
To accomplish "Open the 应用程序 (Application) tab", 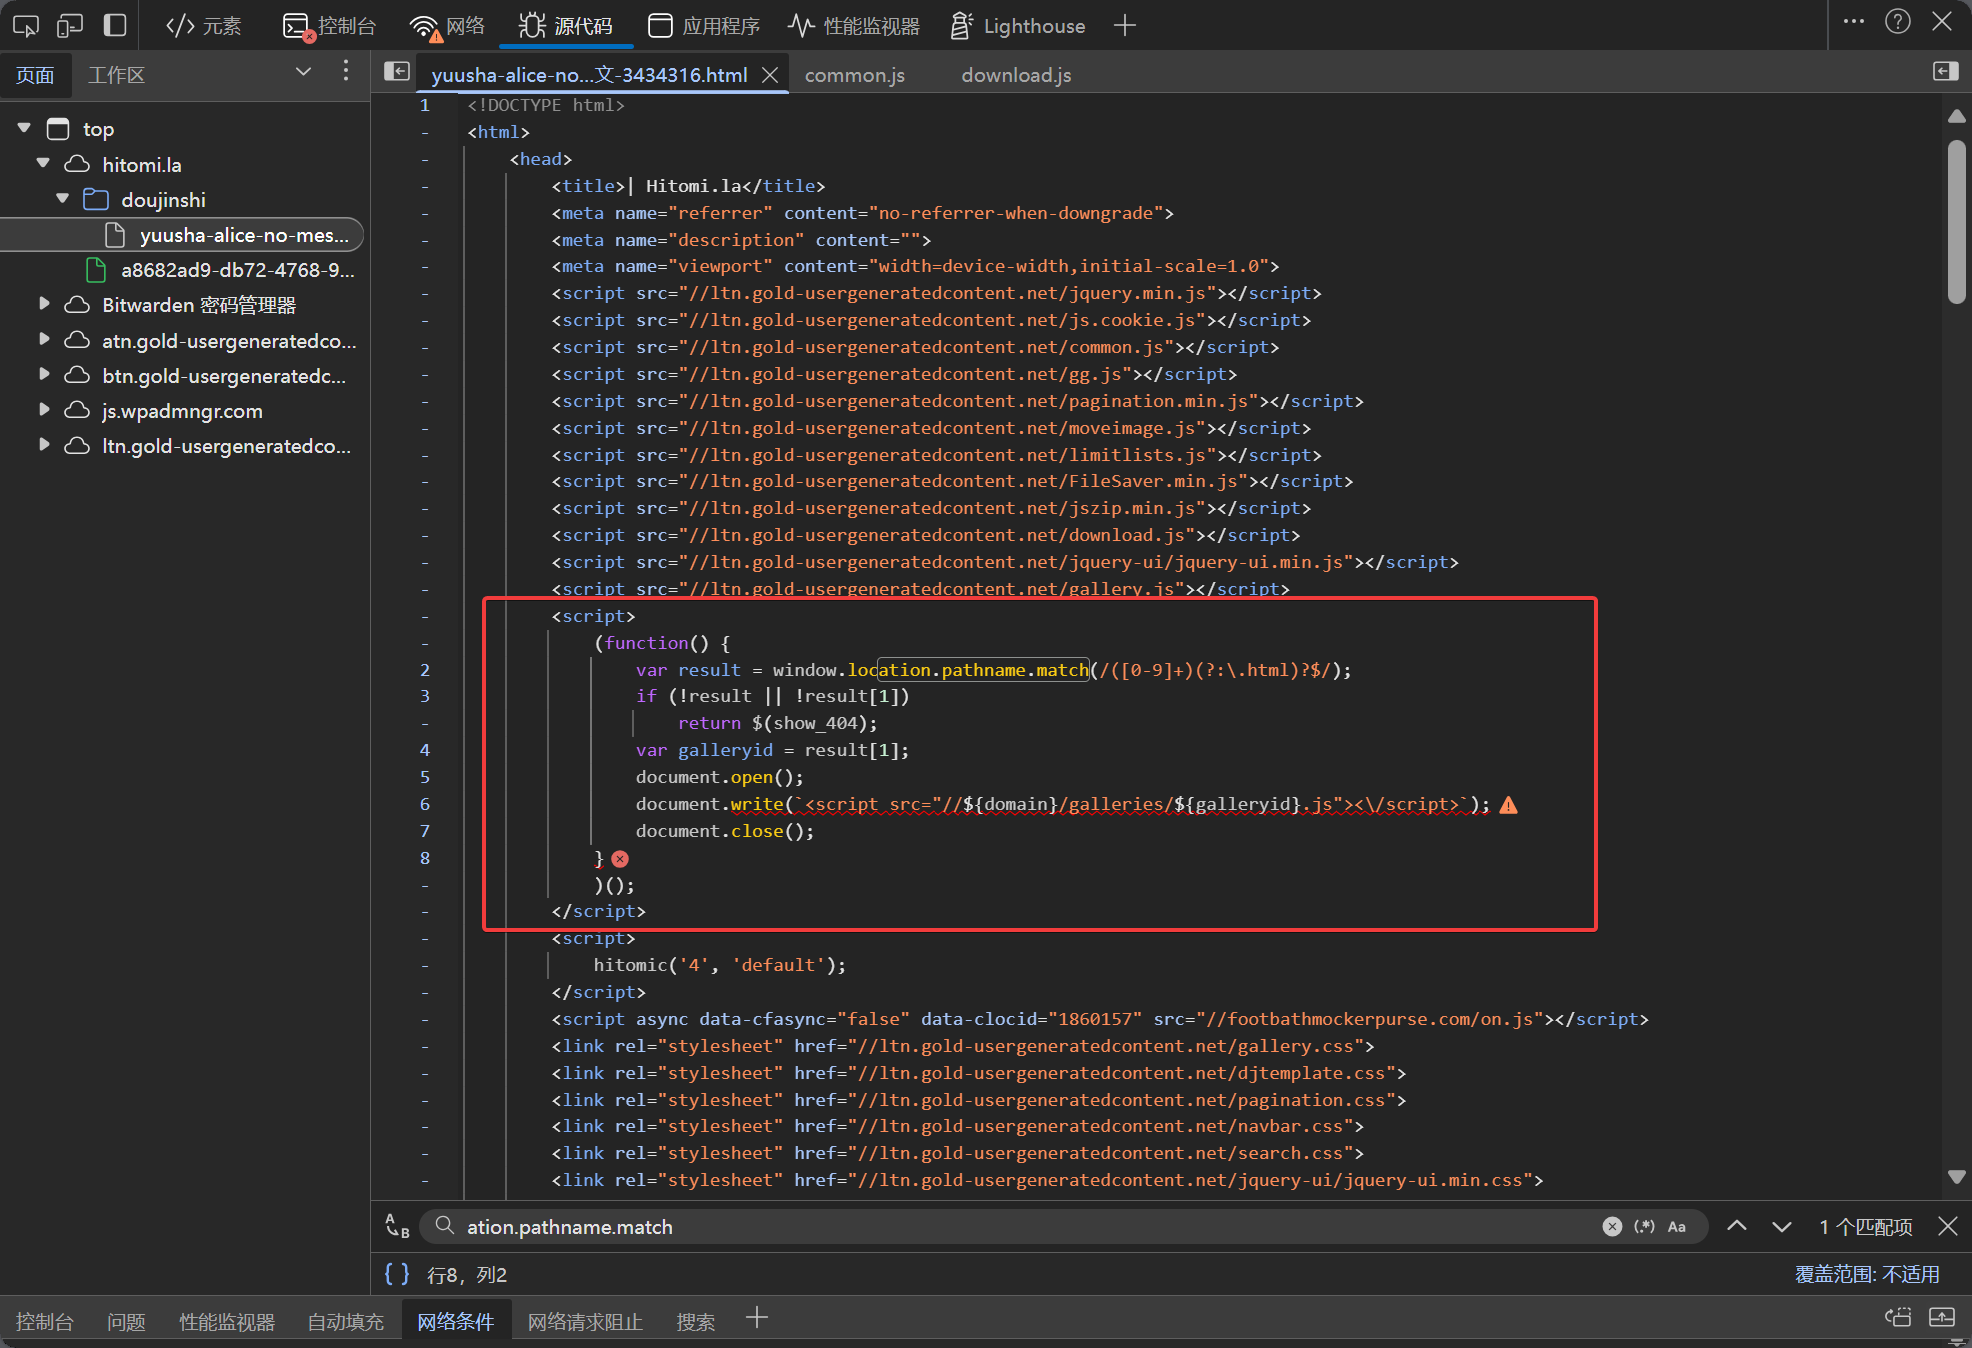I will click(704, 25).
